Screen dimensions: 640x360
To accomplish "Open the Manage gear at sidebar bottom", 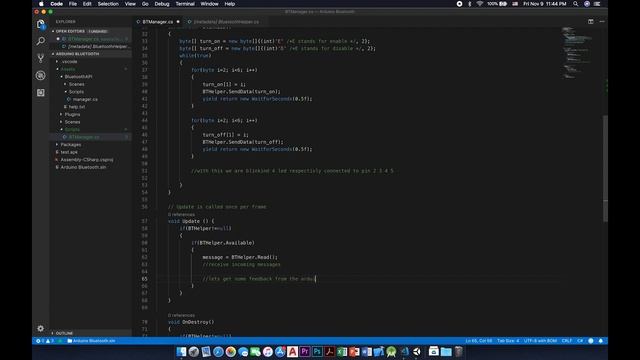I will tap(40, 328).
